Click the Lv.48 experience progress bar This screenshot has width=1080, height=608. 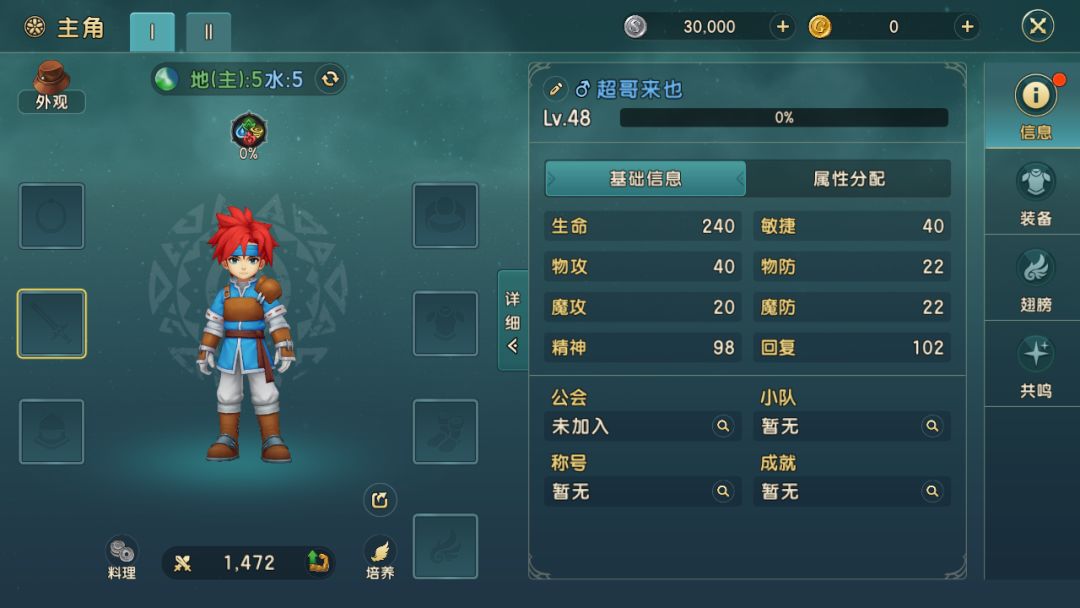point(784,118)
